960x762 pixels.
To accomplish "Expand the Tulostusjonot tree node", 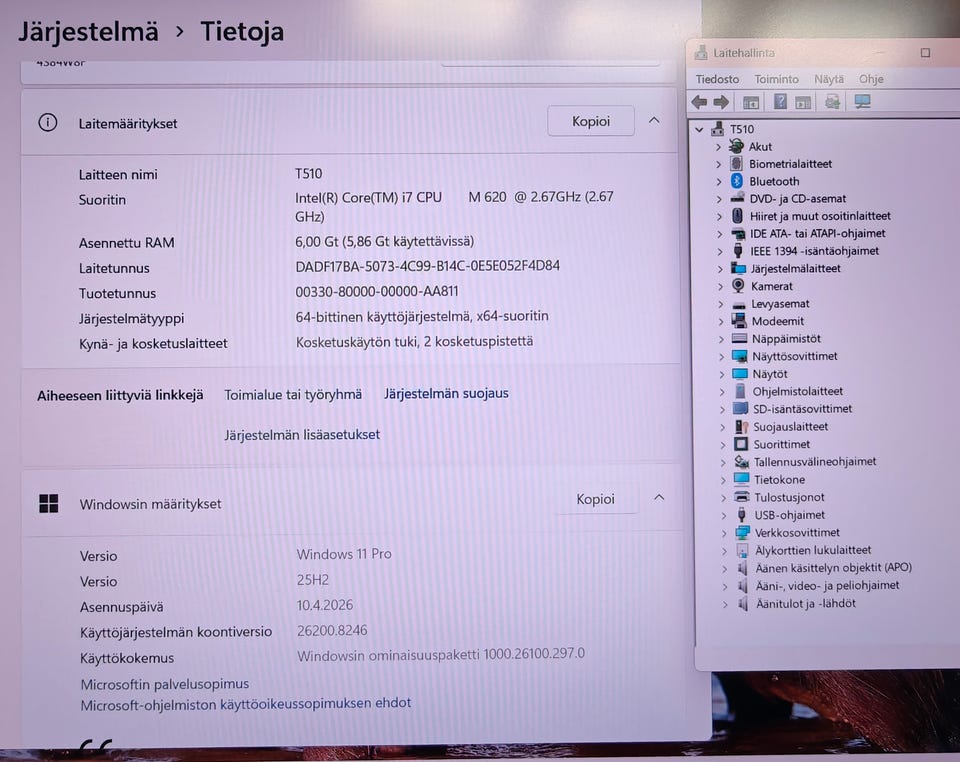I will 724,498.
